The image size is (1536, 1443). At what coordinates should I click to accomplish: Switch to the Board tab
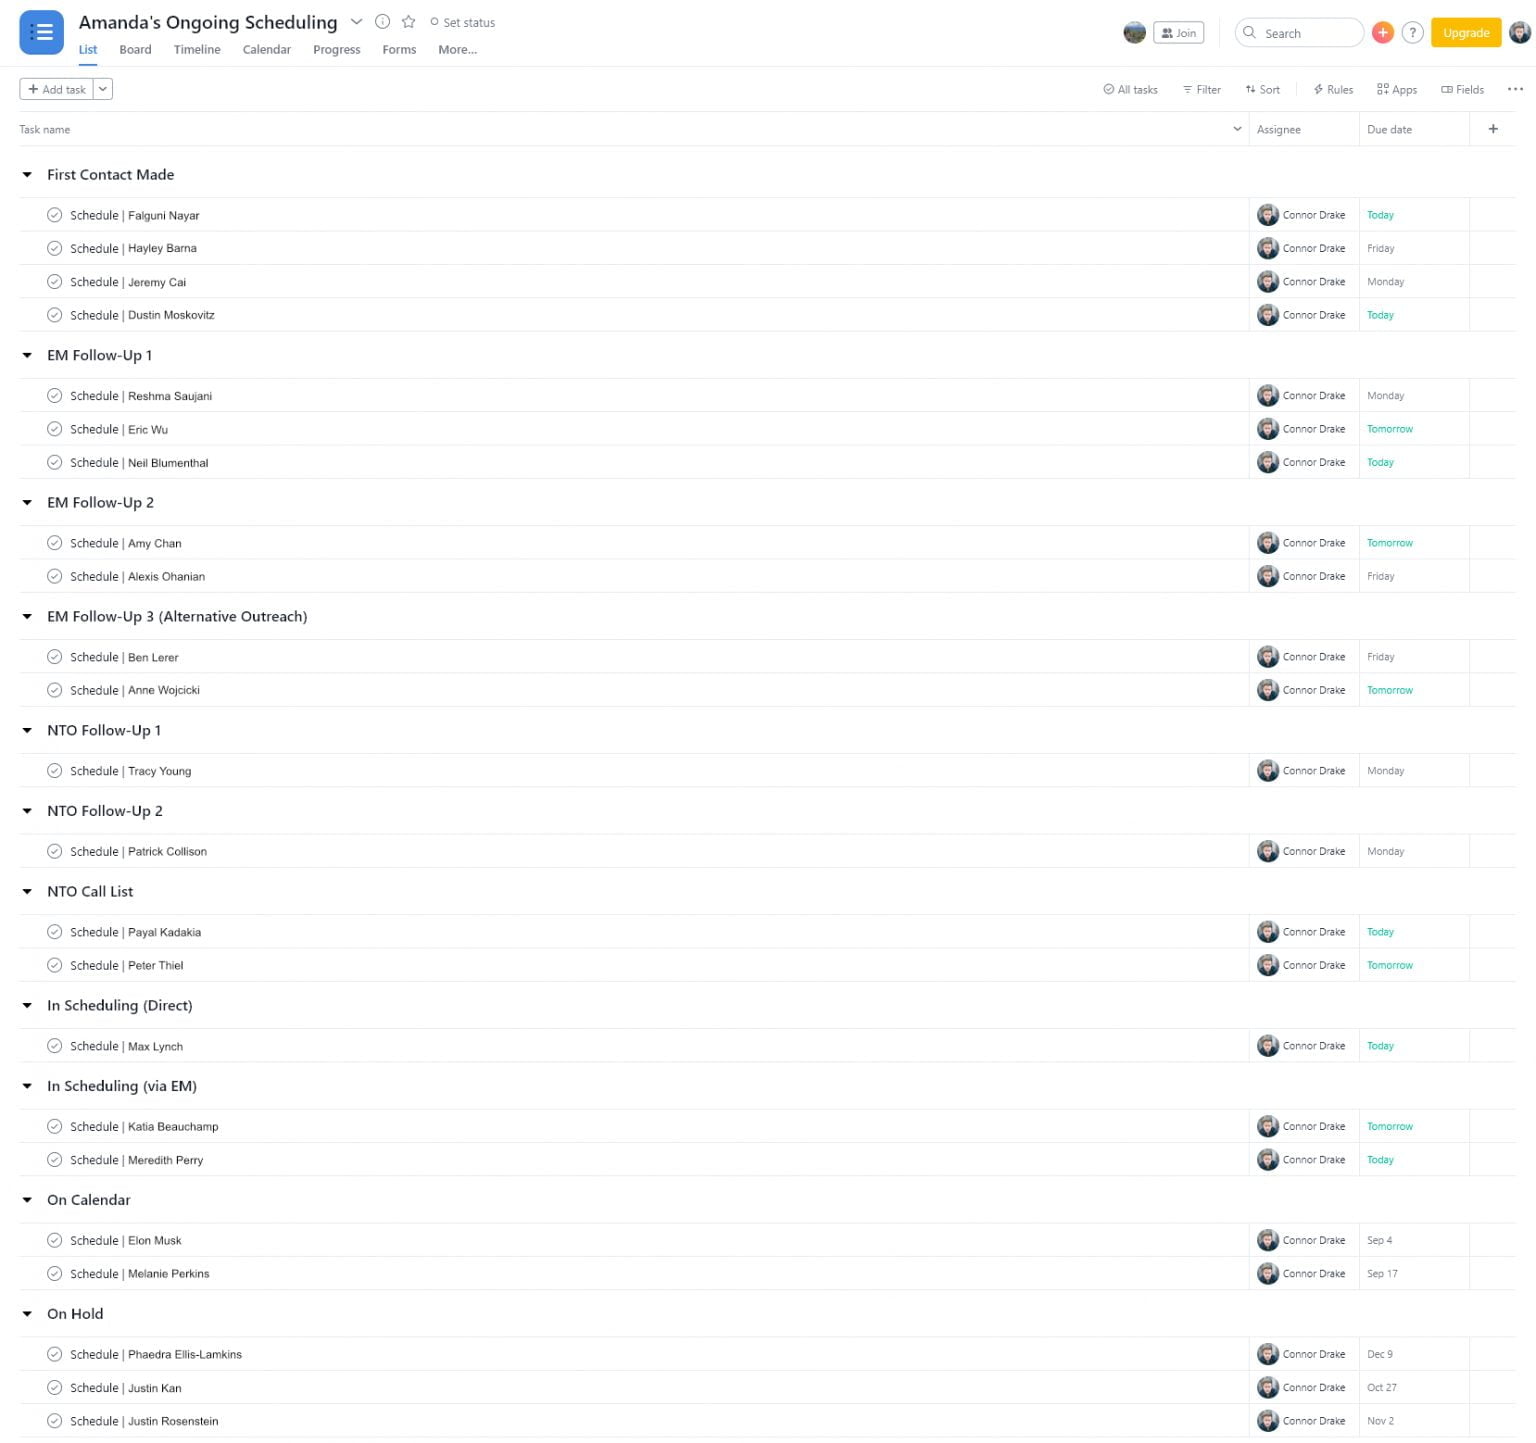[135, 49]
